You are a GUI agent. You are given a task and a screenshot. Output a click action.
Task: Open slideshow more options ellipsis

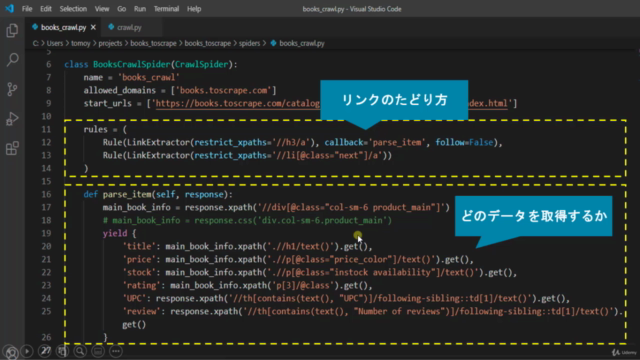coord(116,351)
